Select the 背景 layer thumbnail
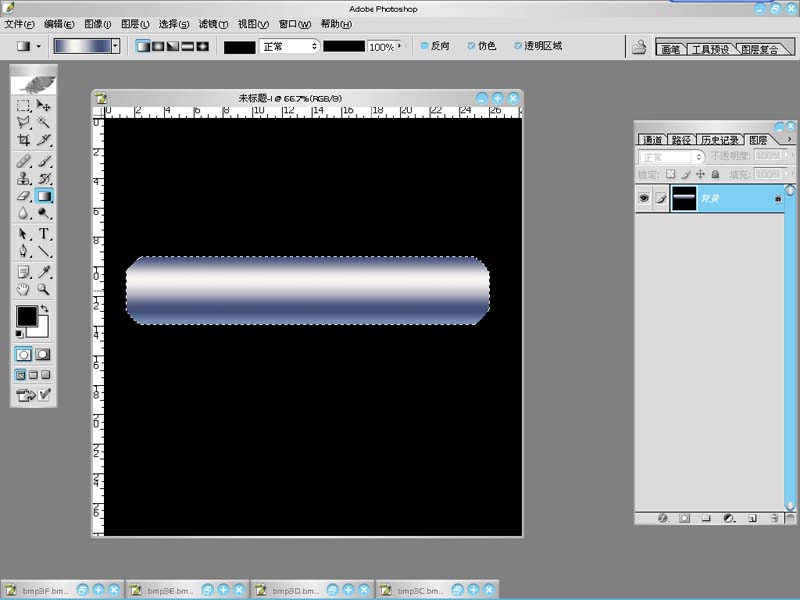 685,199
